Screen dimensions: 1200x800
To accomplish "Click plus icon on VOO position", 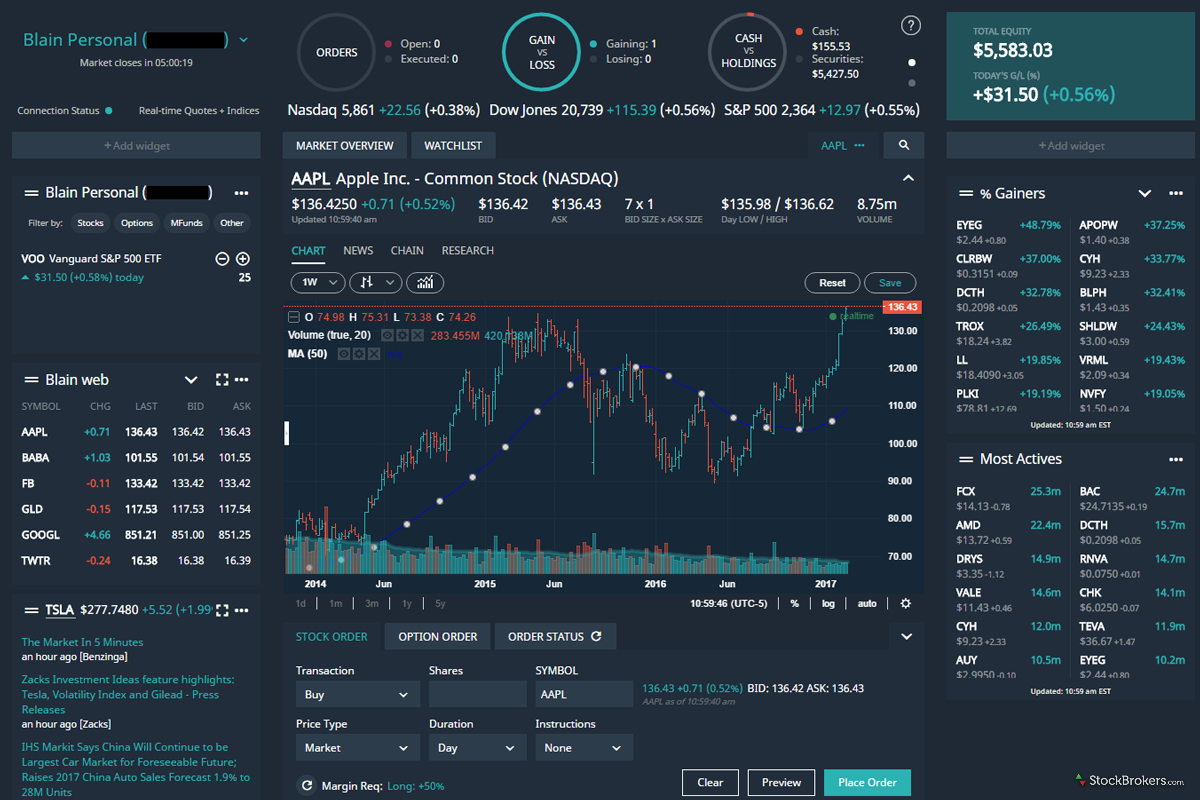I will click(242, 259).
